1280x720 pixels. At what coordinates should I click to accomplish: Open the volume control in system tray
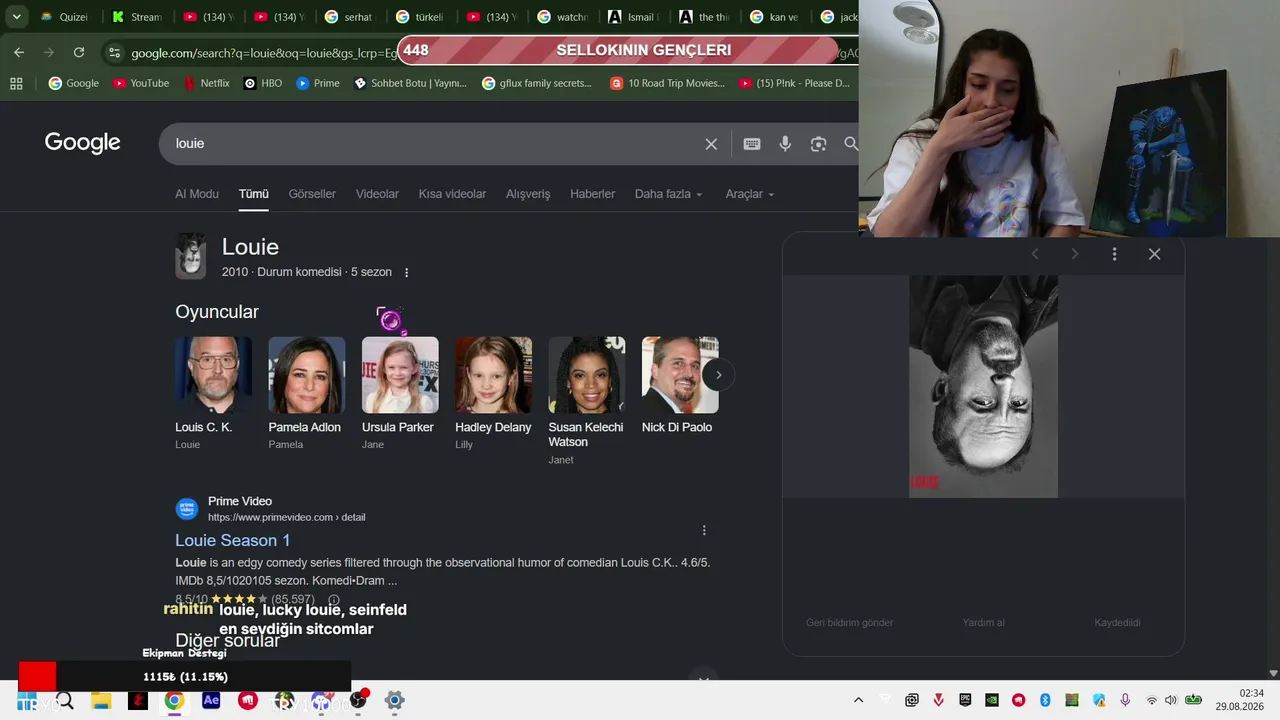point(1171,700)
